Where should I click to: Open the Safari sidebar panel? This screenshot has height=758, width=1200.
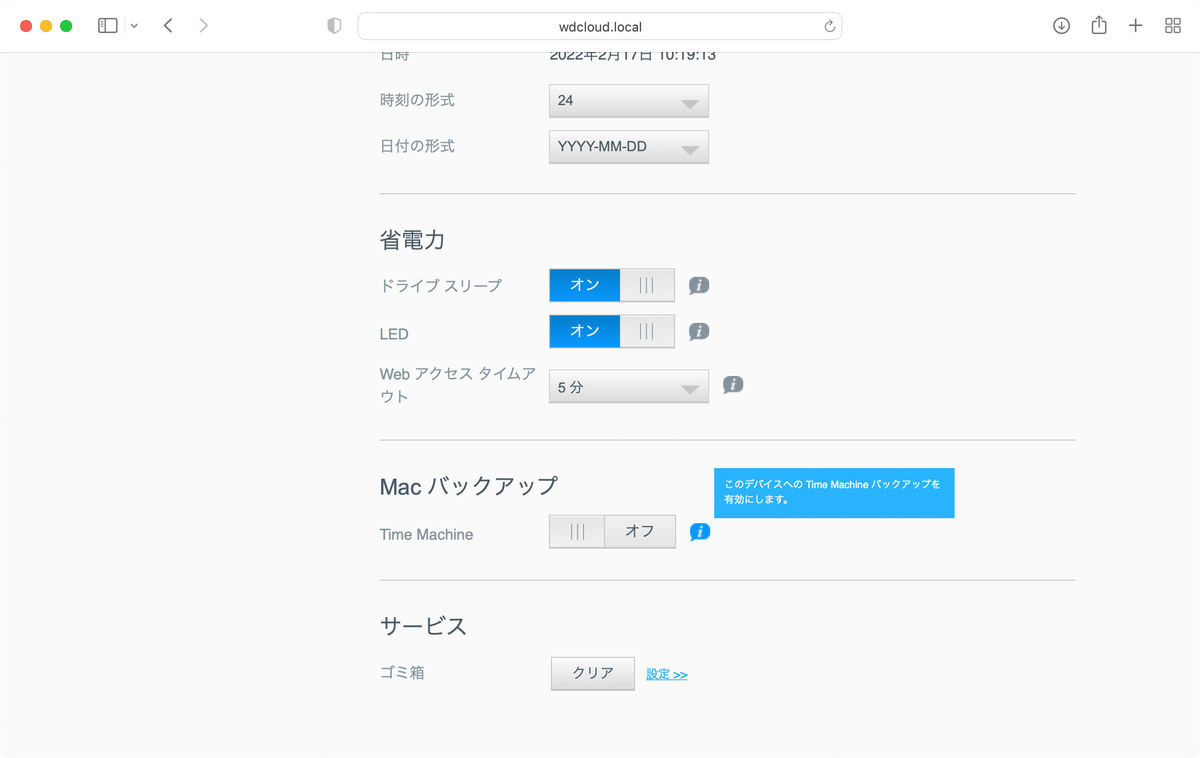click(x=107, y=26)
